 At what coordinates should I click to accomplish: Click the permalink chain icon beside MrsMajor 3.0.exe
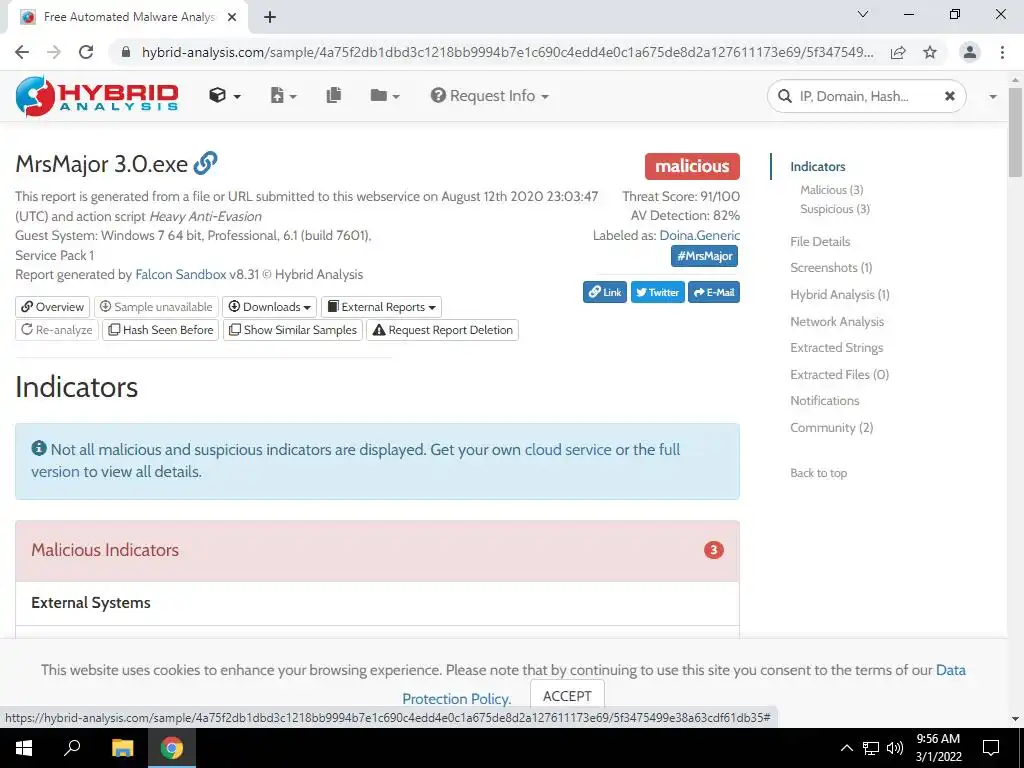pos(205,163)
